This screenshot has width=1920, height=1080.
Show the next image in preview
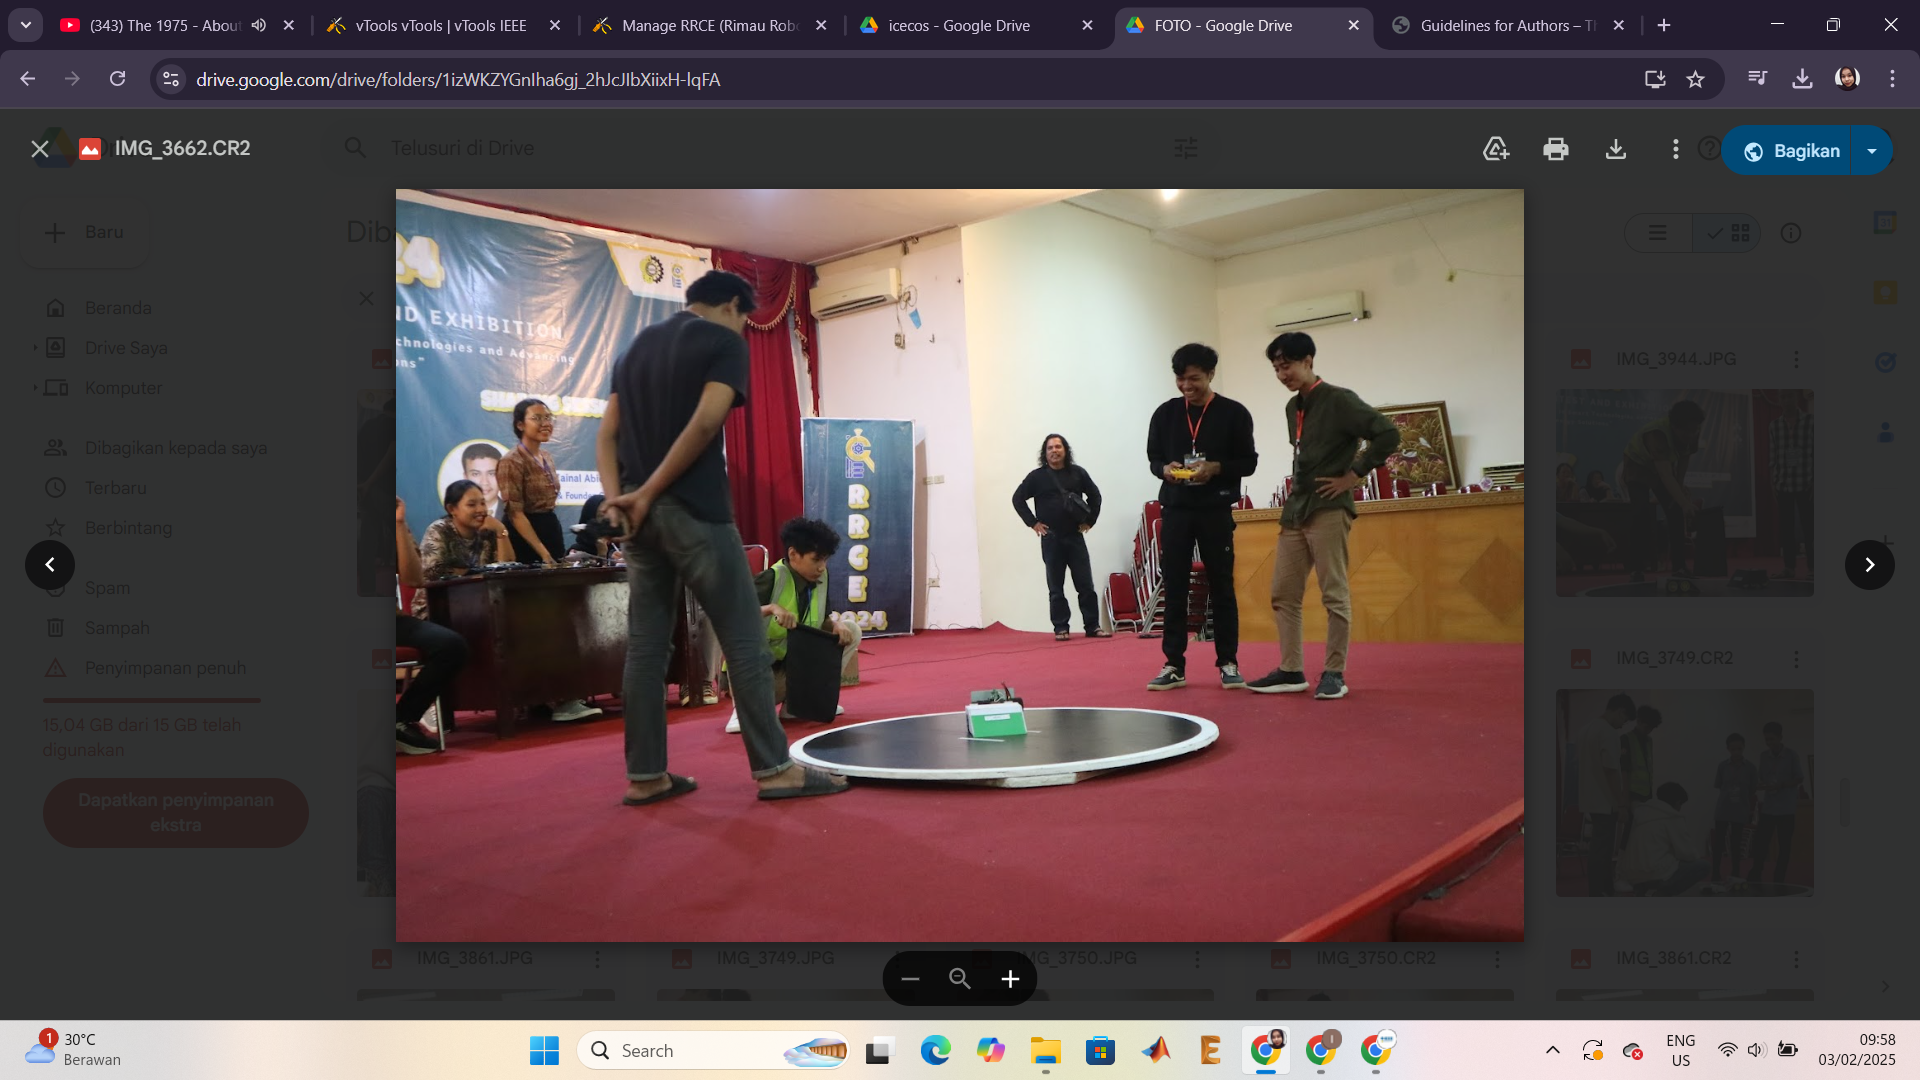1870,565
